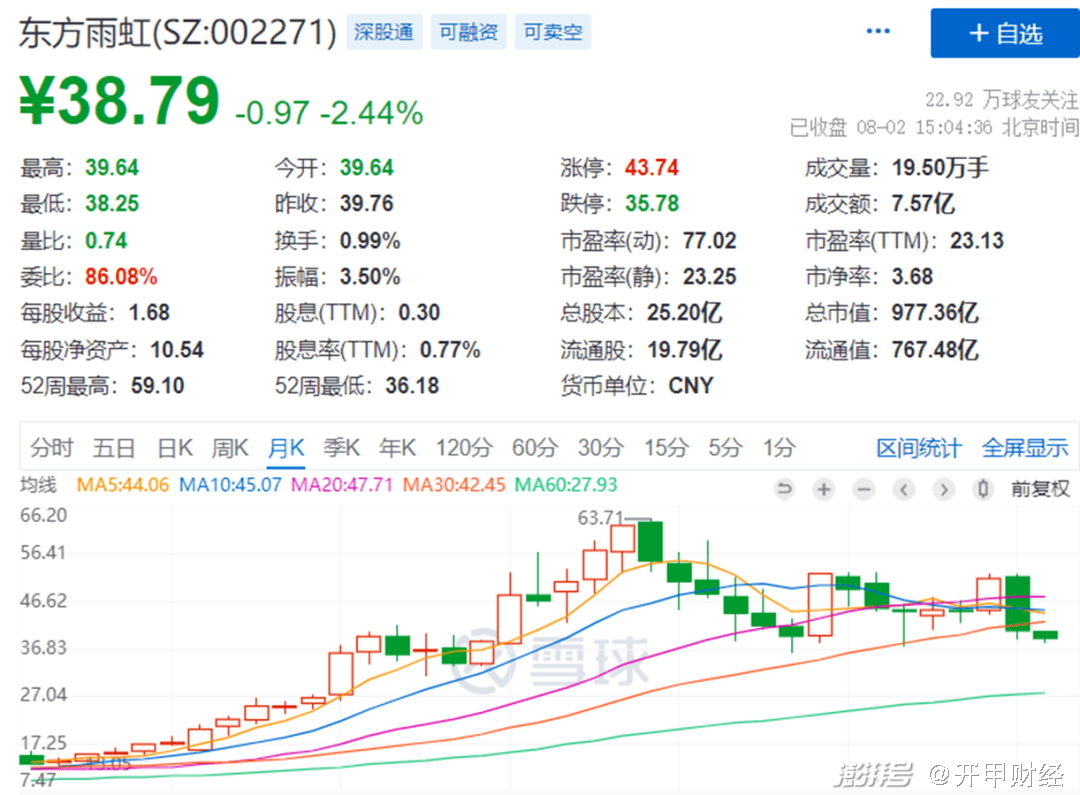Click the 市盈率(TTM) value 23.13
This screenshot has height=795, width=1080.
(977, 240)
